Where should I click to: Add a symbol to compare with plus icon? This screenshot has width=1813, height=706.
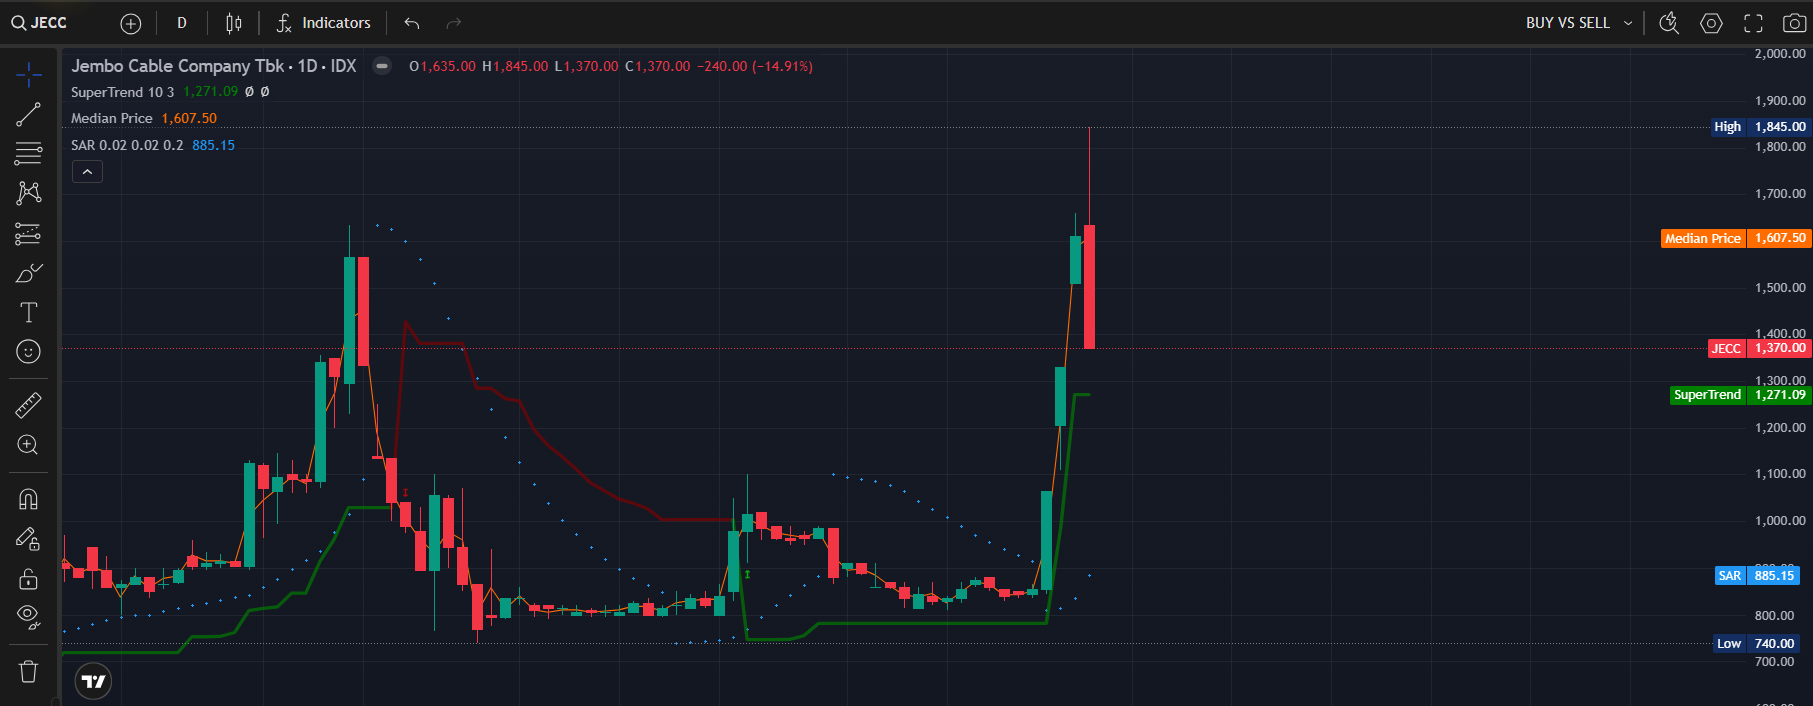(131, 23)
